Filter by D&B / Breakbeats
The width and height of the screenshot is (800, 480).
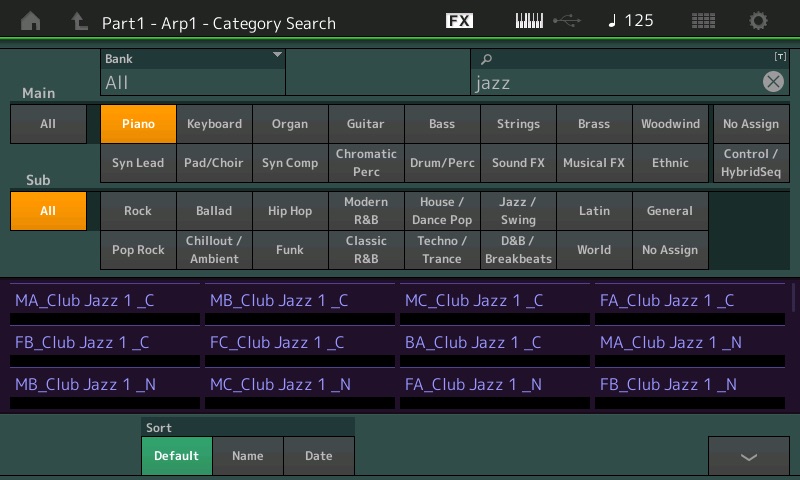(518, 250)
